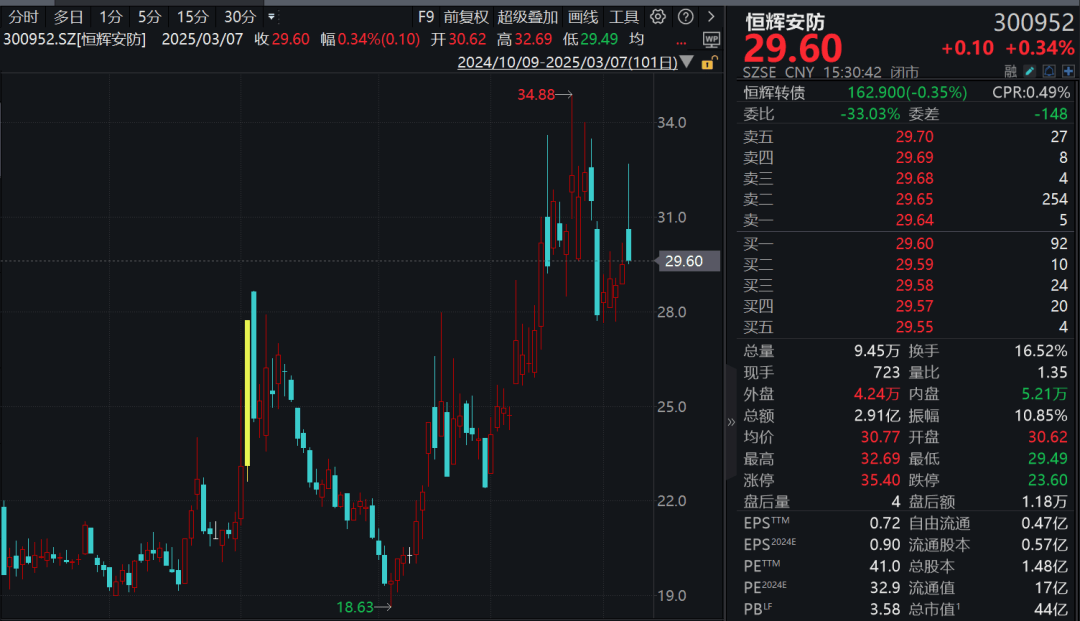Expand toolbar with right arrow chevron

[711, 17]
